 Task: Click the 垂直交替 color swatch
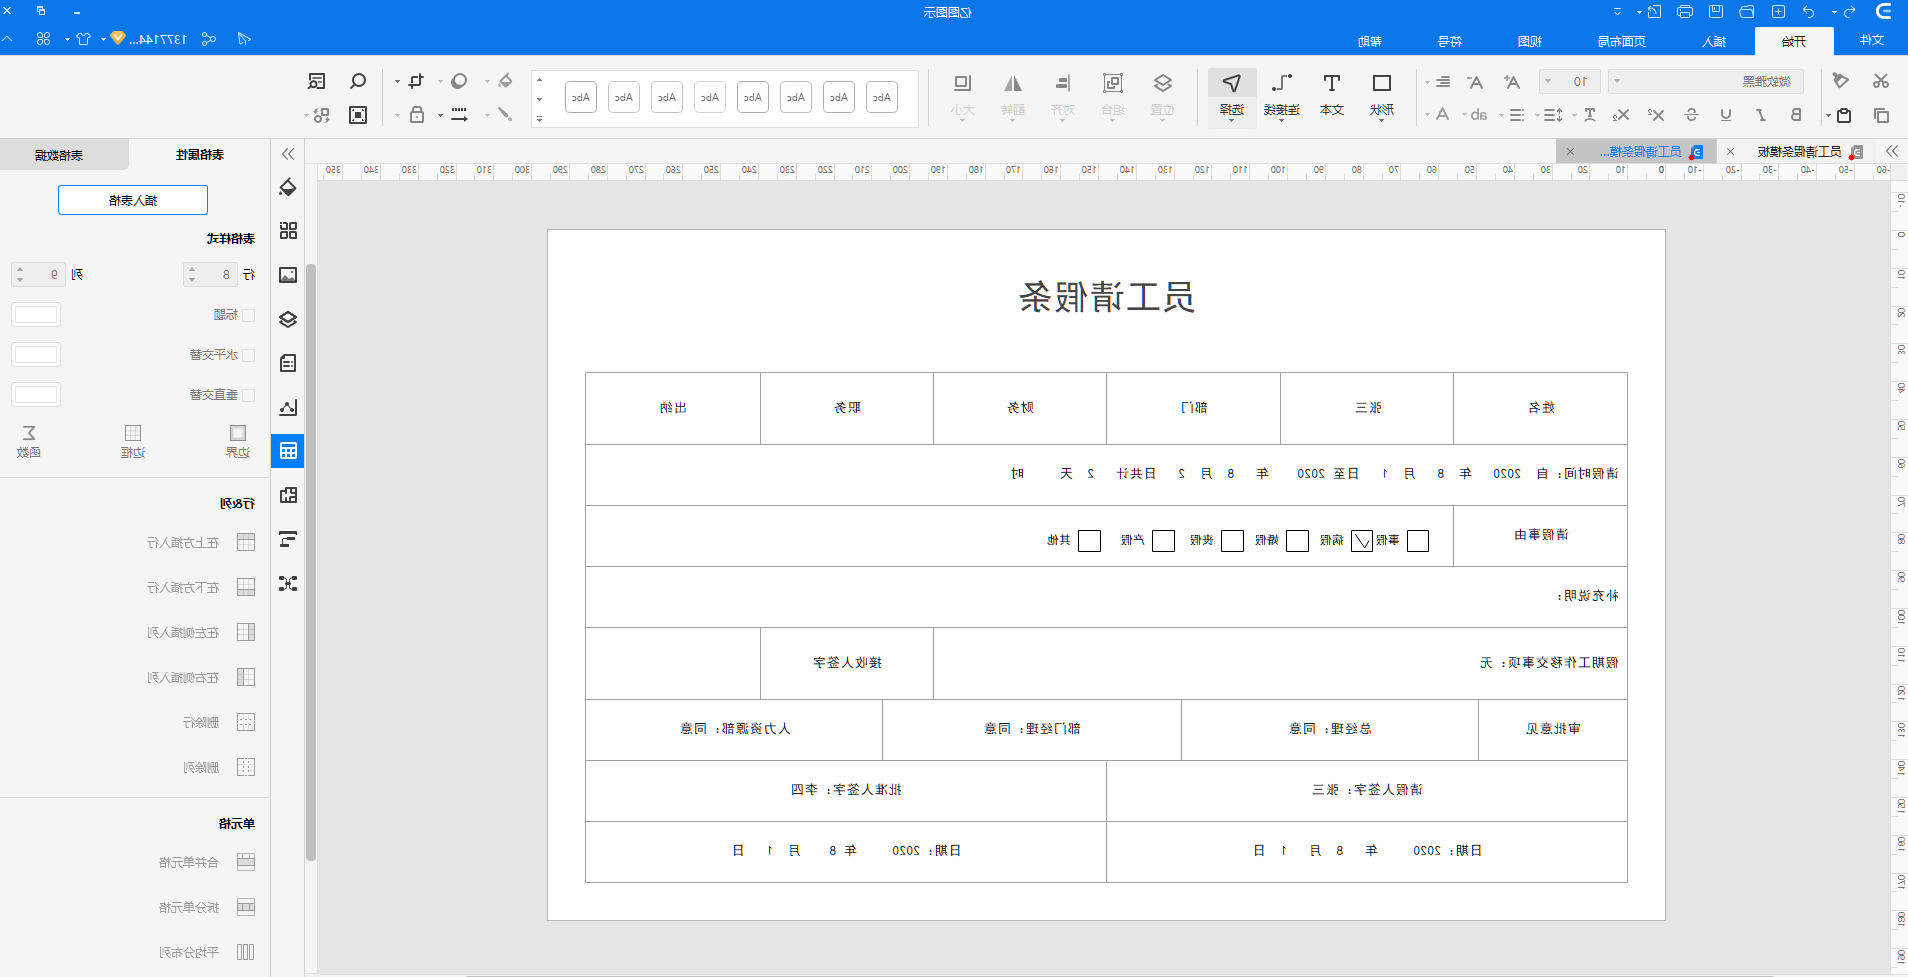pyautogui.click(x=36, y=395)
